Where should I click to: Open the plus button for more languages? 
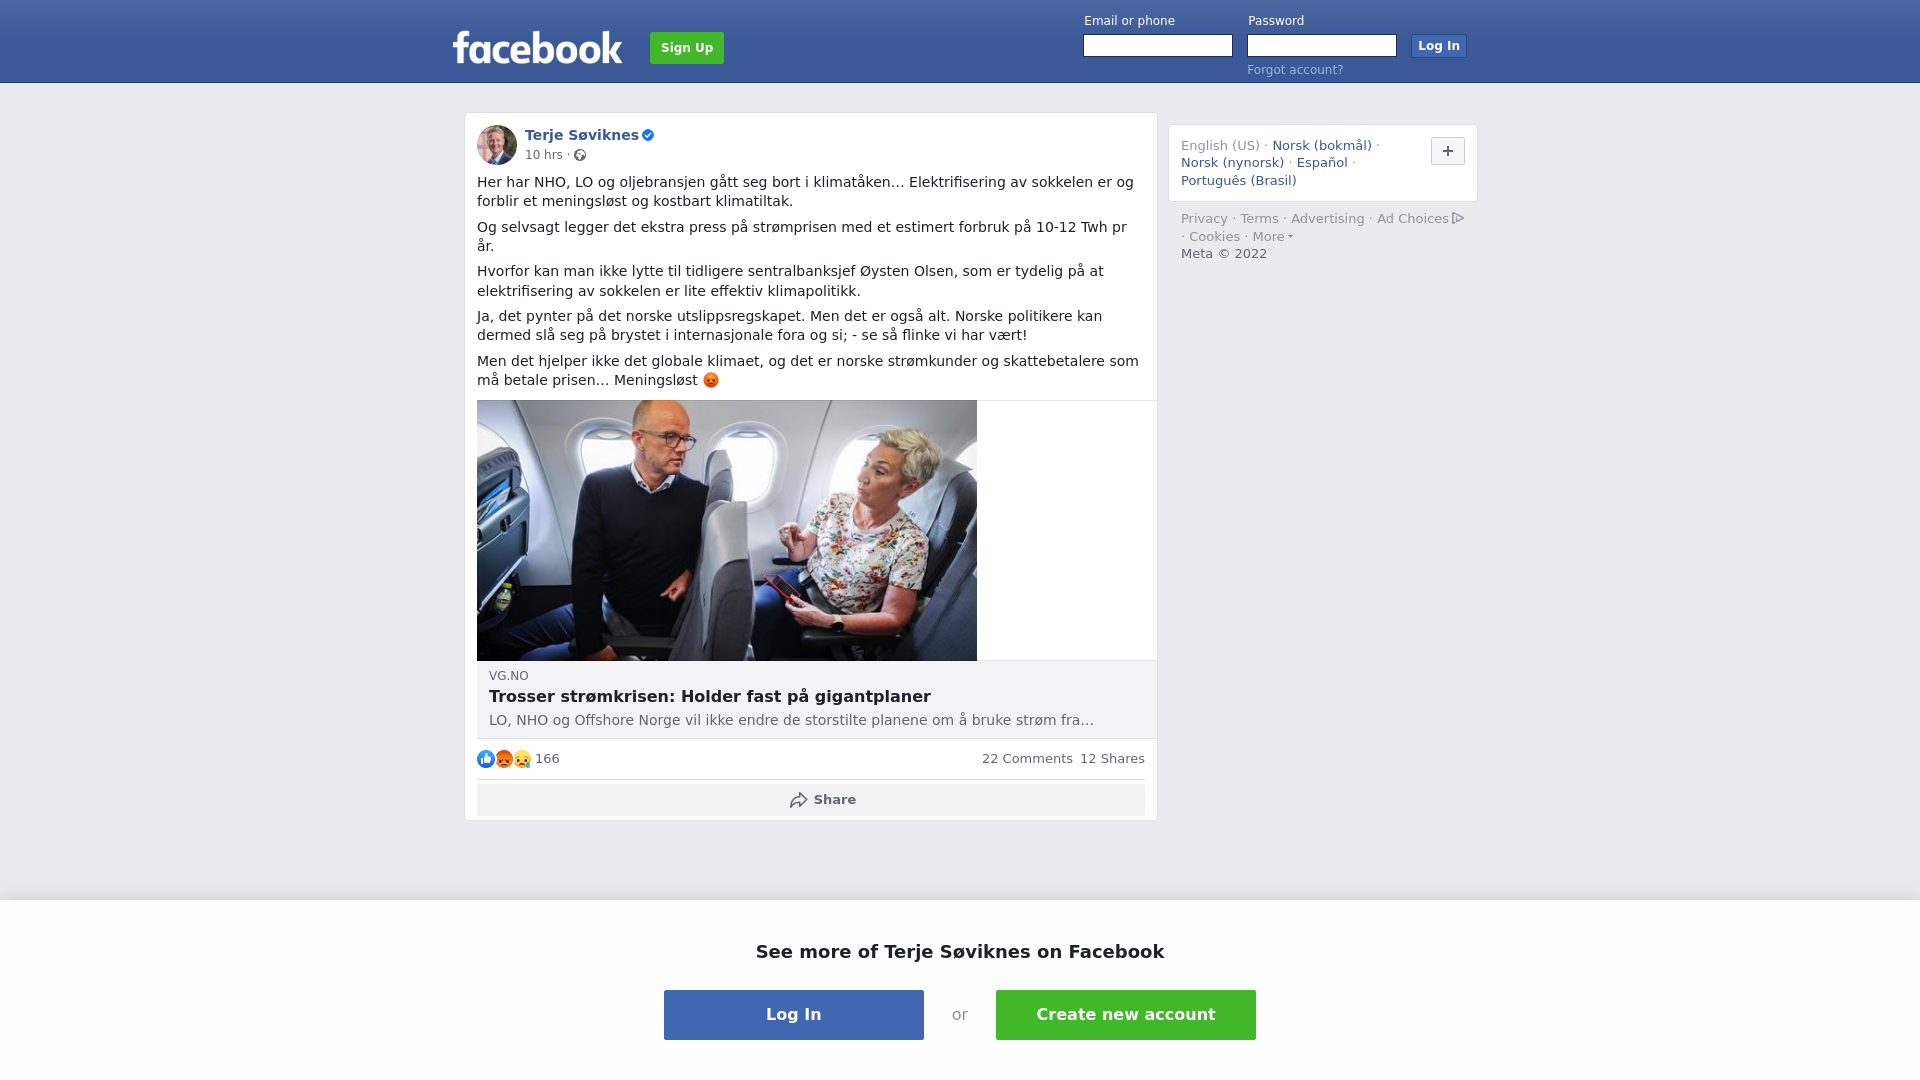1448,151
